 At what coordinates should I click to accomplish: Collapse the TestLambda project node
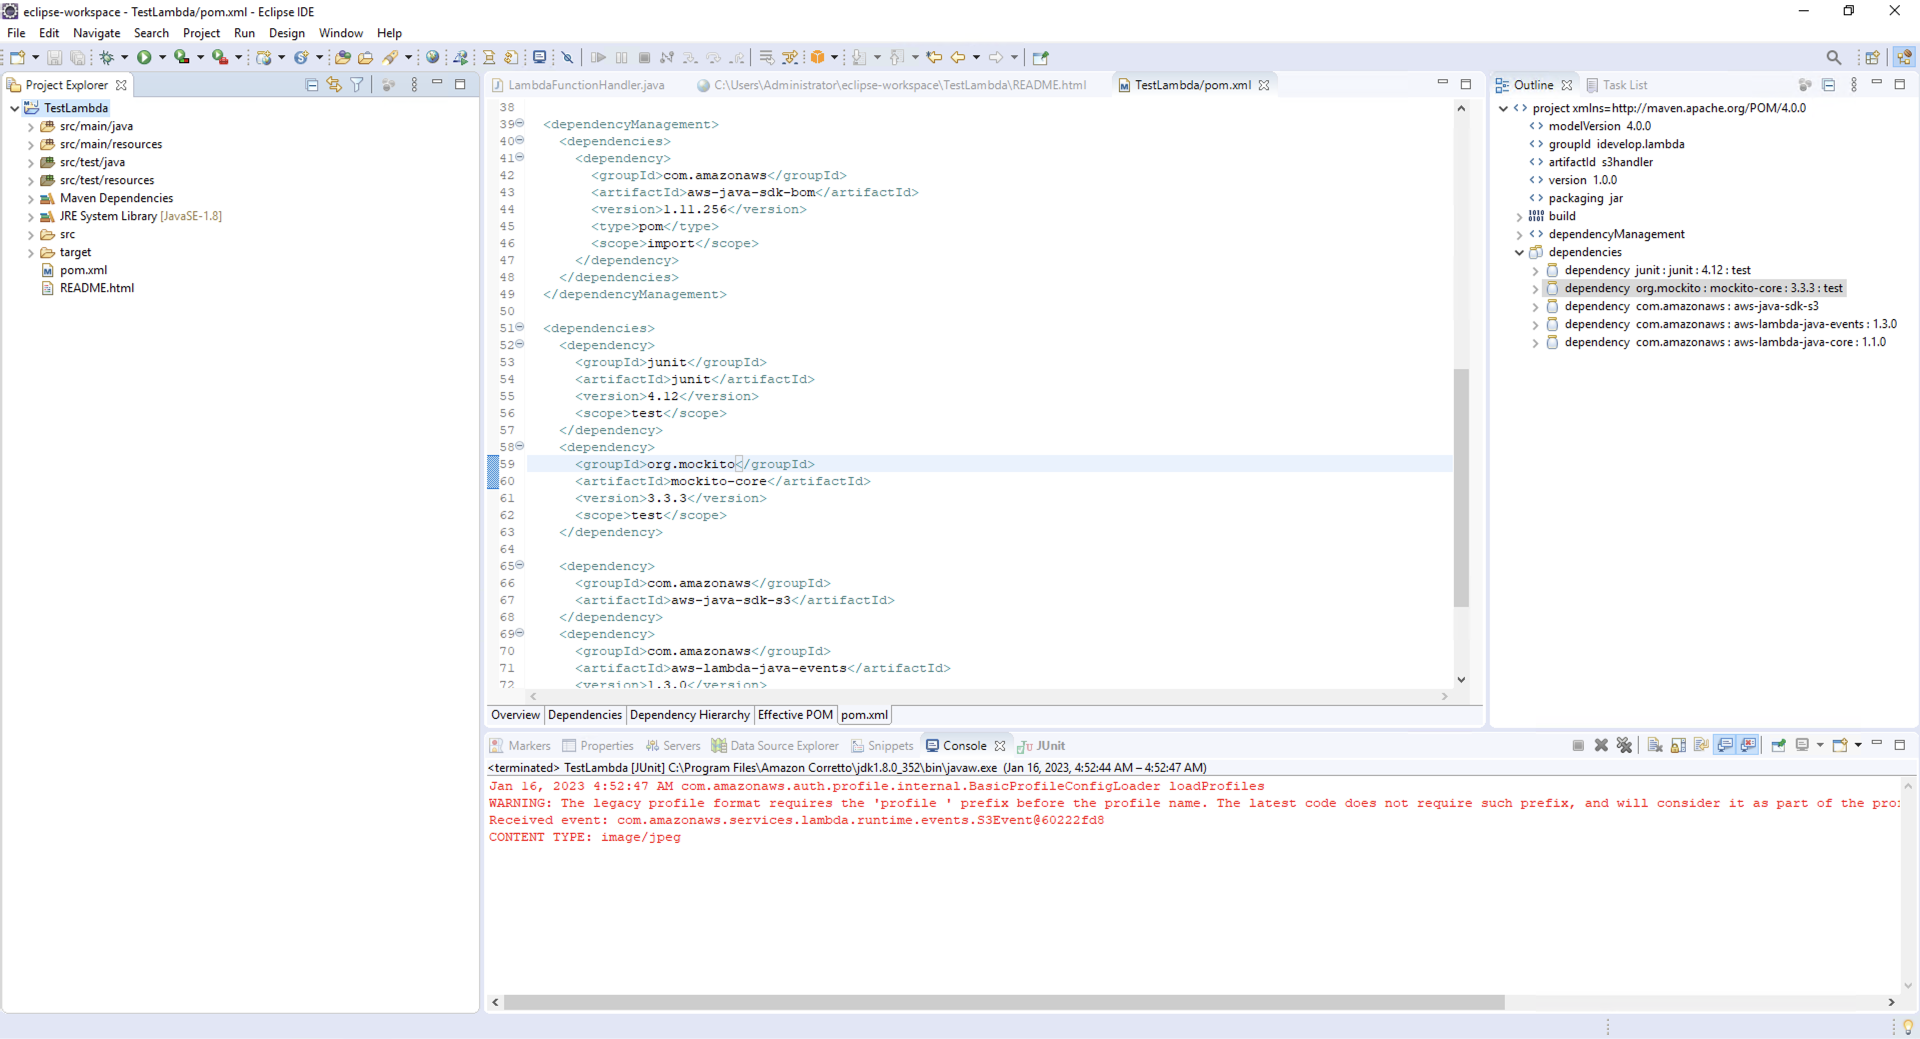(14, 108)
